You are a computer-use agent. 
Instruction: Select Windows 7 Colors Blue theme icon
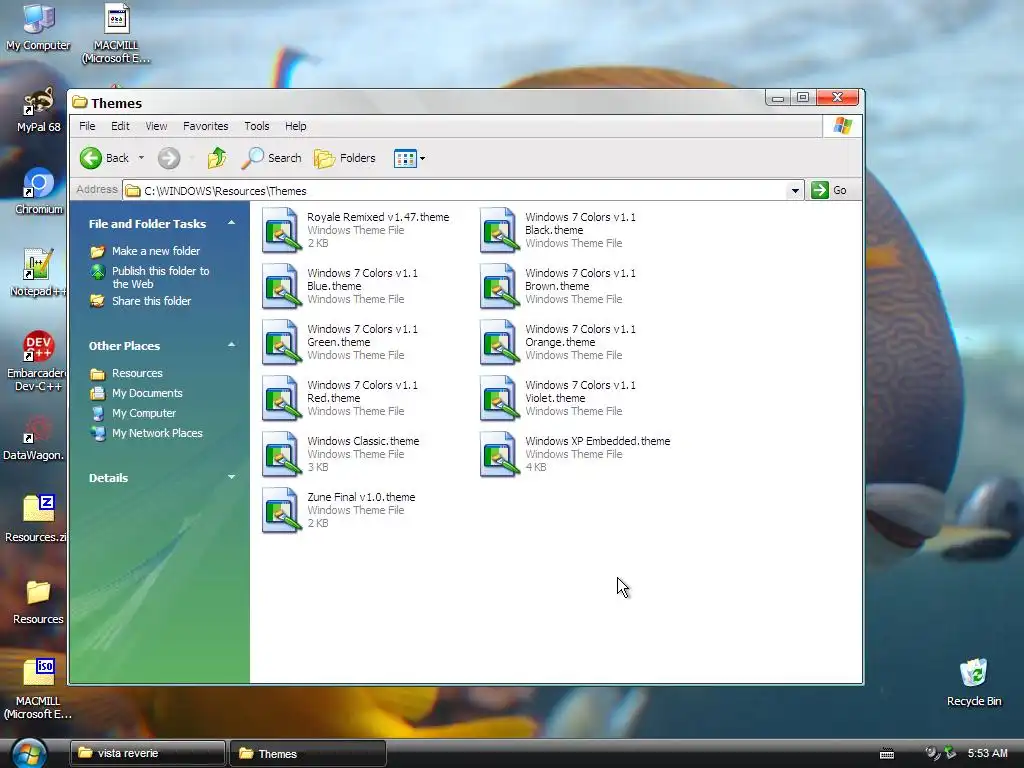(281, 286)
